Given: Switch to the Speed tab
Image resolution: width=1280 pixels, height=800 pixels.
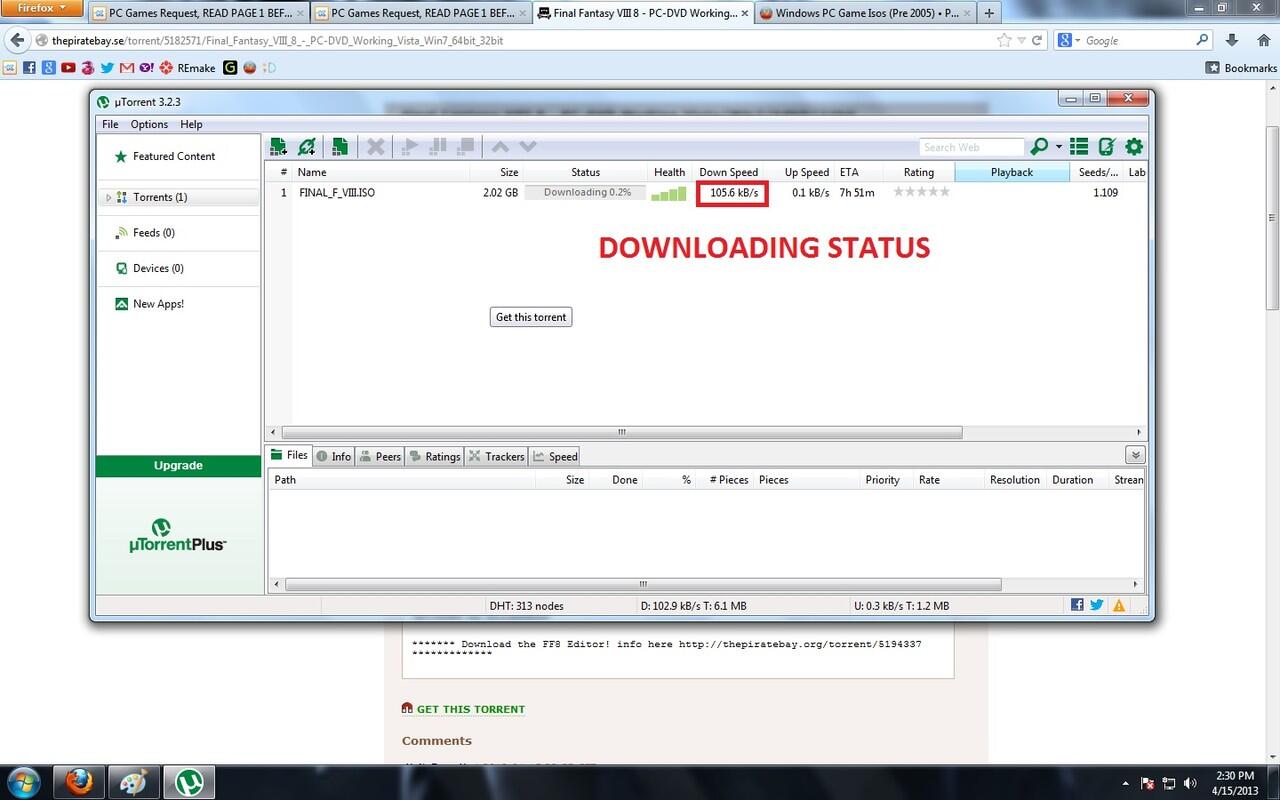Looking at the screenshot, I should pyautogui.click(x=555, y=456).
